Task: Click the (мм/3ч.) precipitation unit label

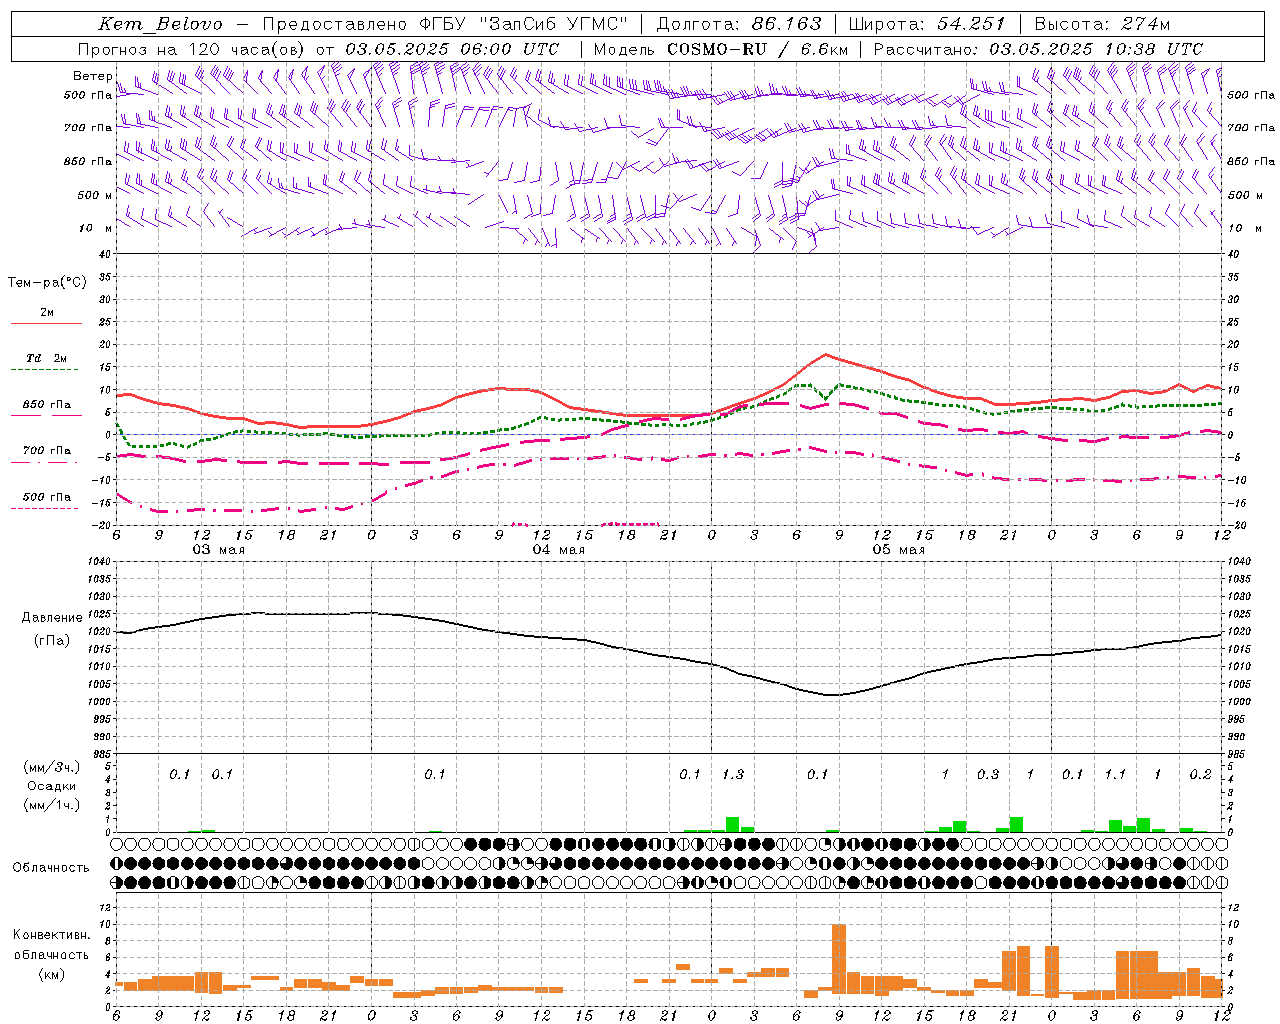Action: click(52, 767)
